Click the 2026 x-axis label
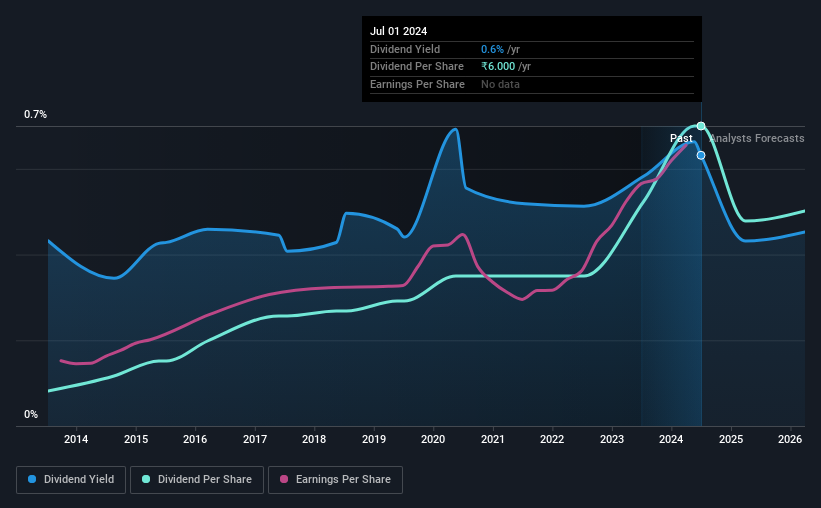 coord(790,439)
